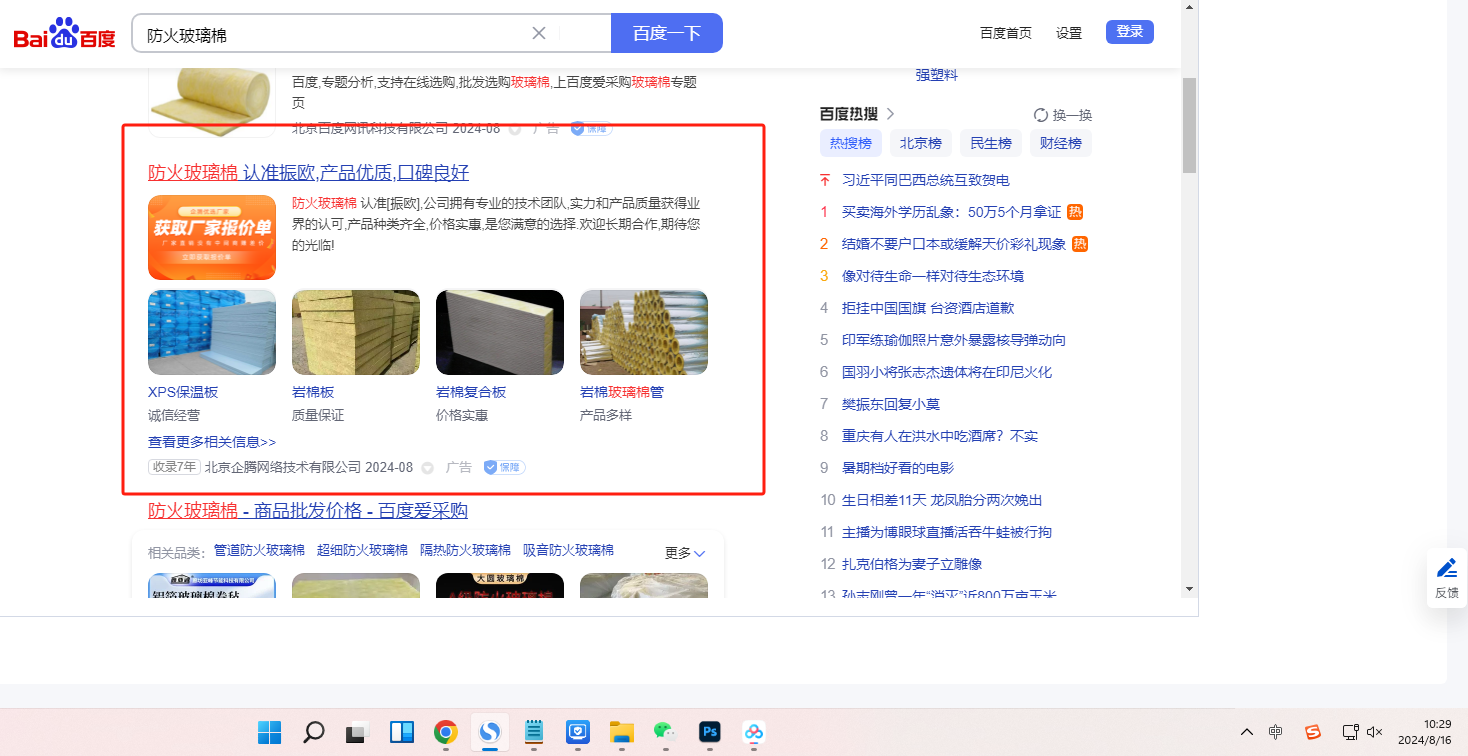Viewport: 1468px width, 756px height.
Task: Open hot search 像对待生命一样对待生态环境
Action: click(933, 276)
